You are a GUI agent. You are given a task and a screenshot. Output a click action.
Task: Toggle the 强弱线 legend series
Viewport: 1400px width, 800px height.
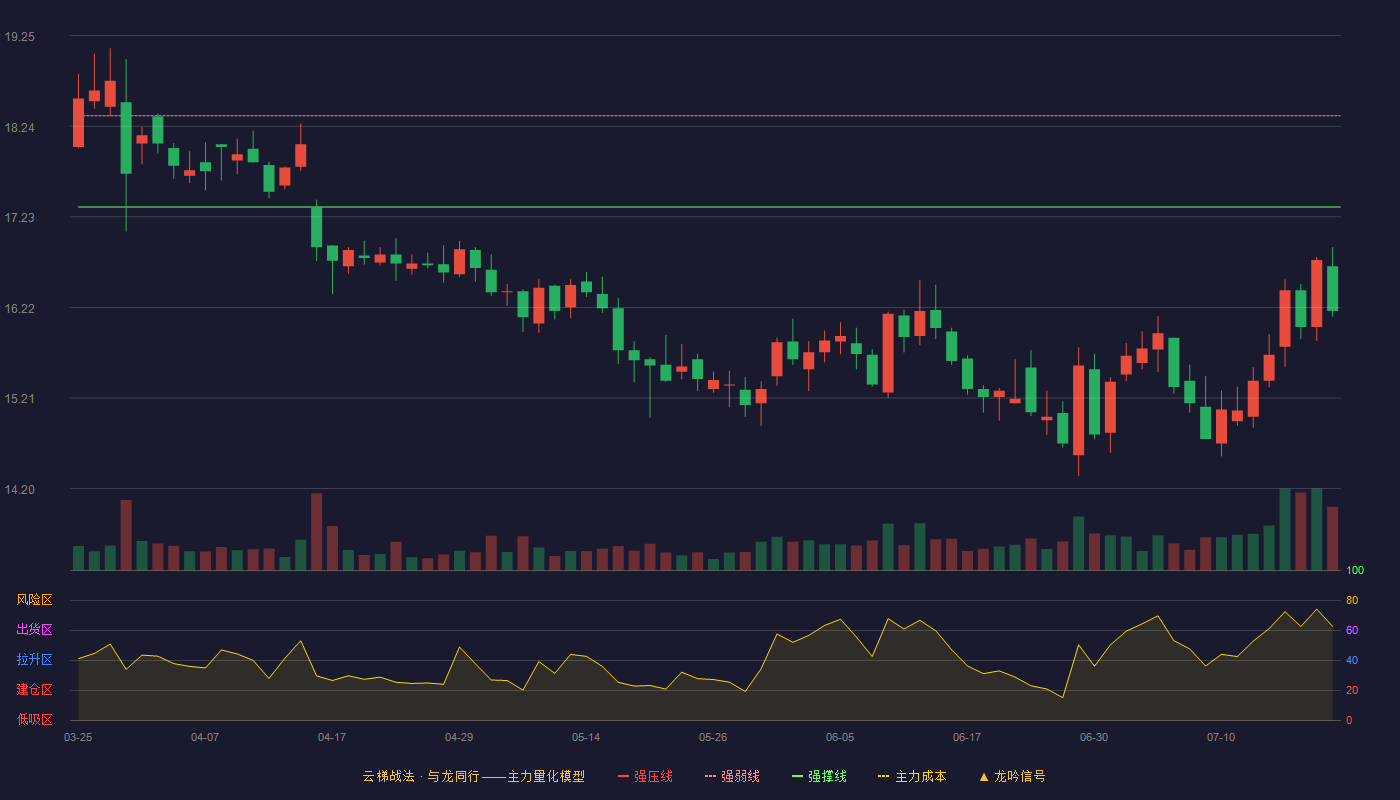(732, 776)
